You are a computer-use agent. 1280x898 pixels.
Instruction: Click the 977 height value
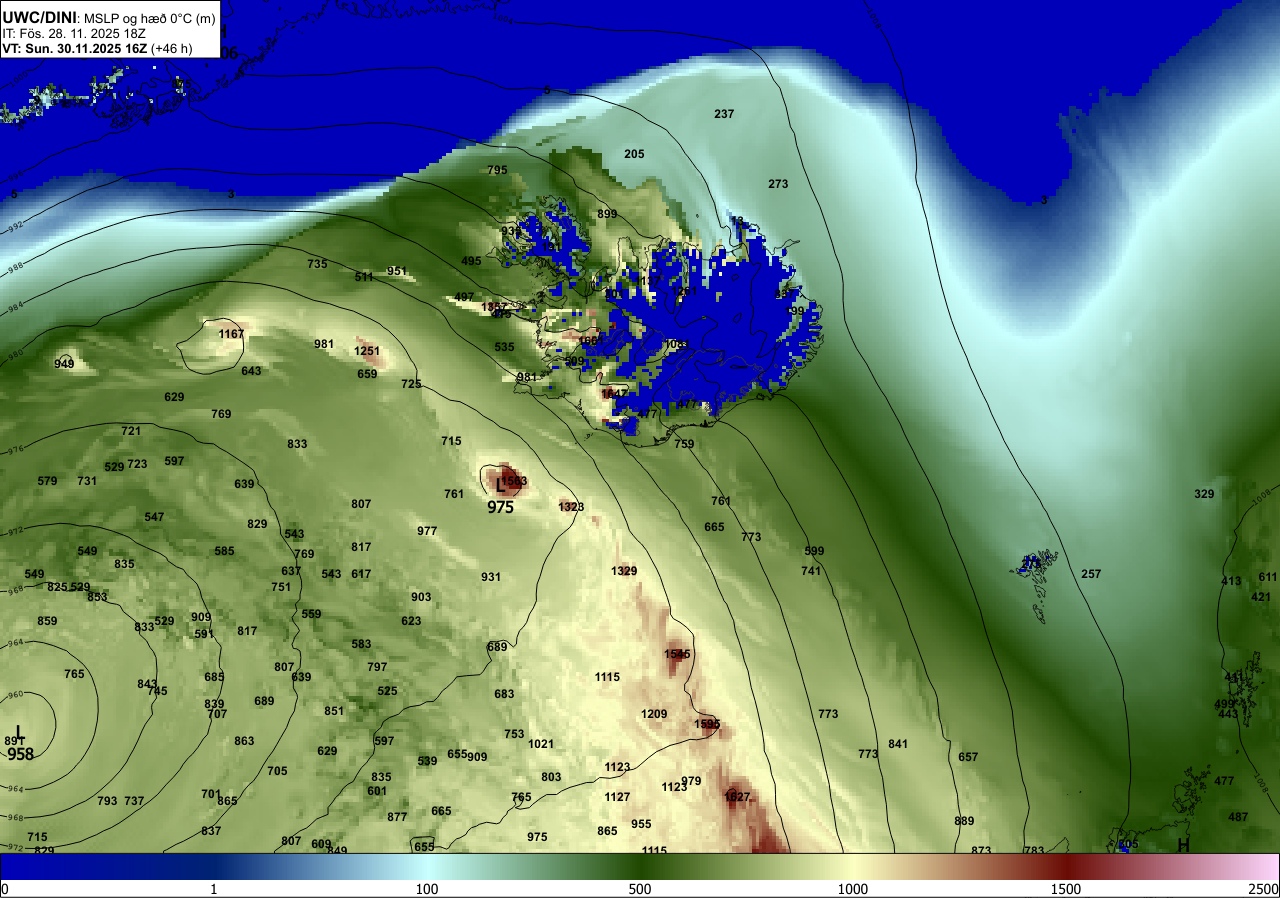pyautogui.click(x=427, y=531)
